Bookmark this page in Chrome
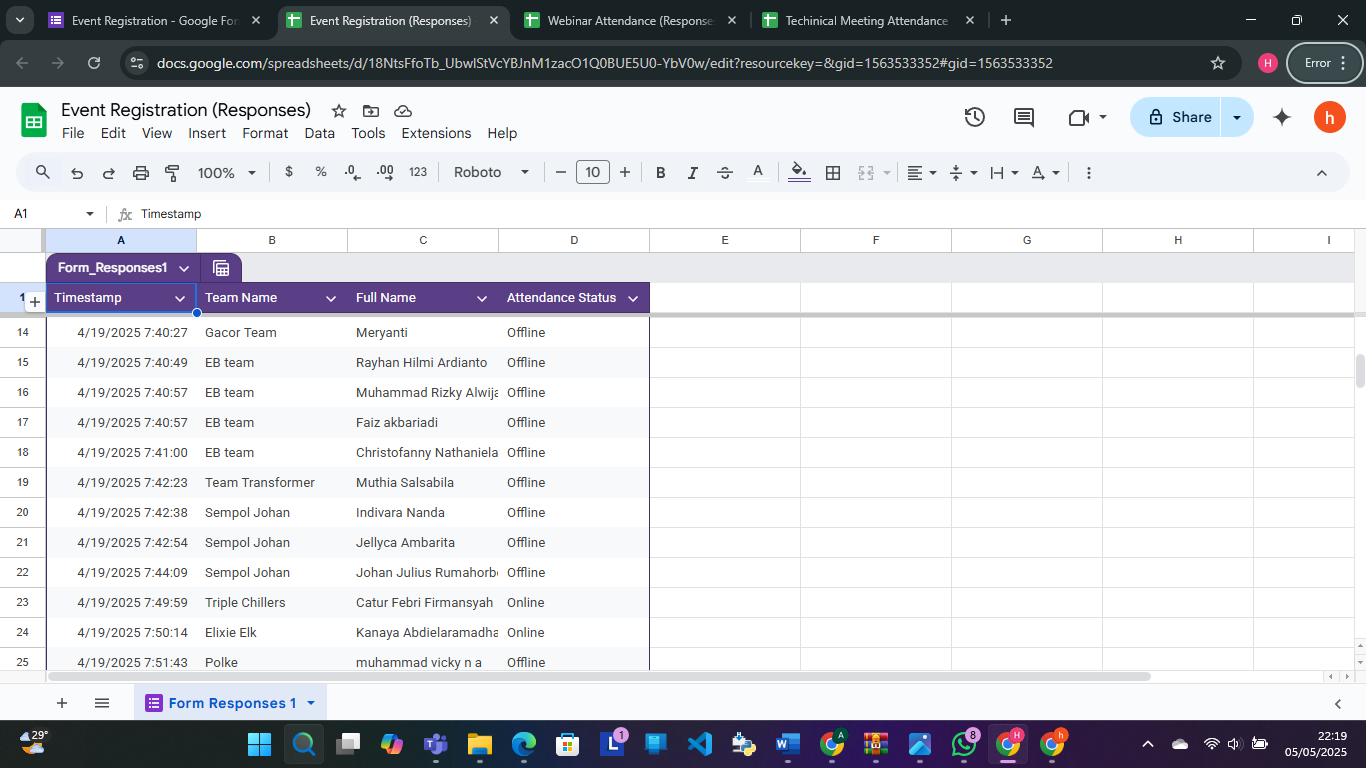Screen dimensions: 1366x768 pos(1218,63)
